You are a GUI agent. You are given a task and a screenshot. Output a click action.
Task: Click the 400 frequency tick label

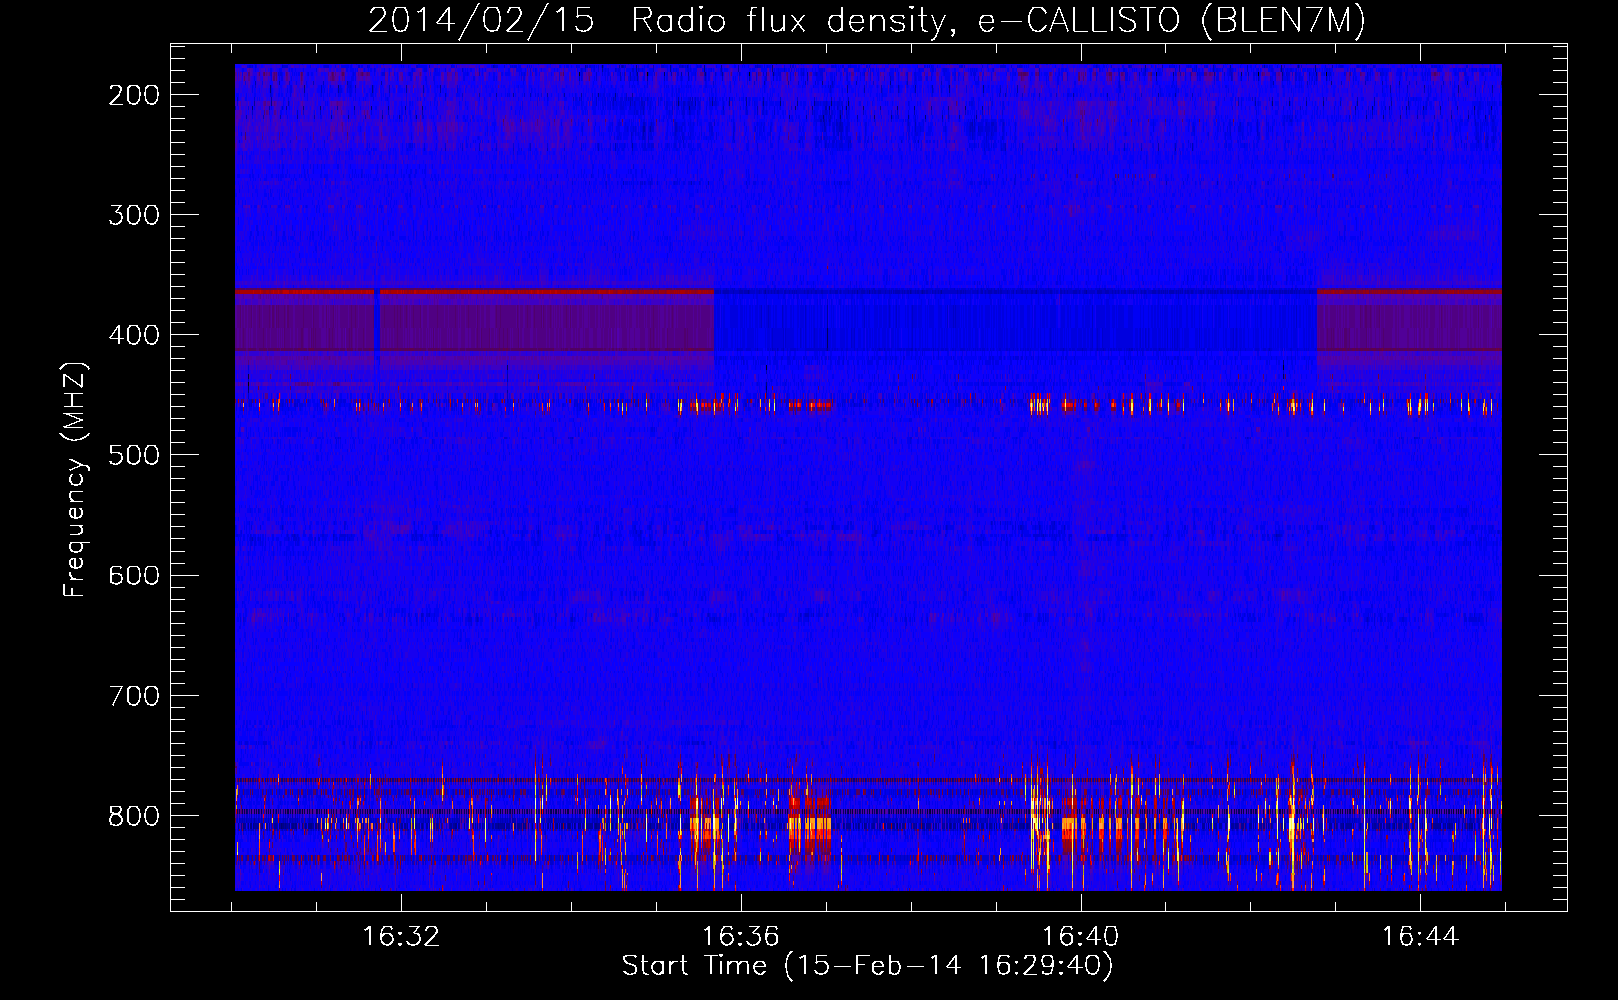pyautogui.click(x=133, y=335)
